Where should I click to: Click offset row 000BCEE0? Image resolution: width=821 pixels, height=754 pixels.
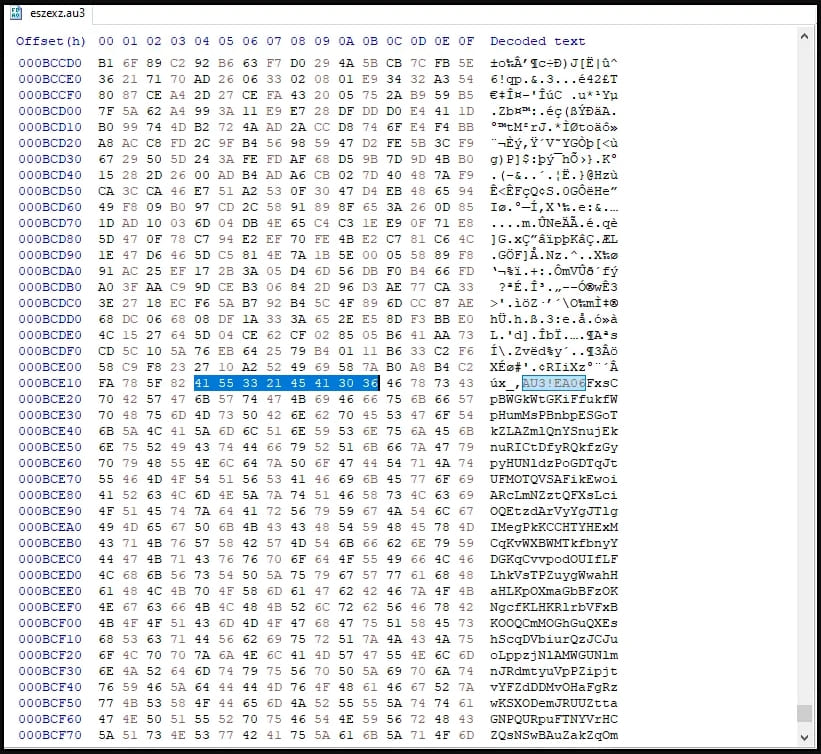click(50, 591)
